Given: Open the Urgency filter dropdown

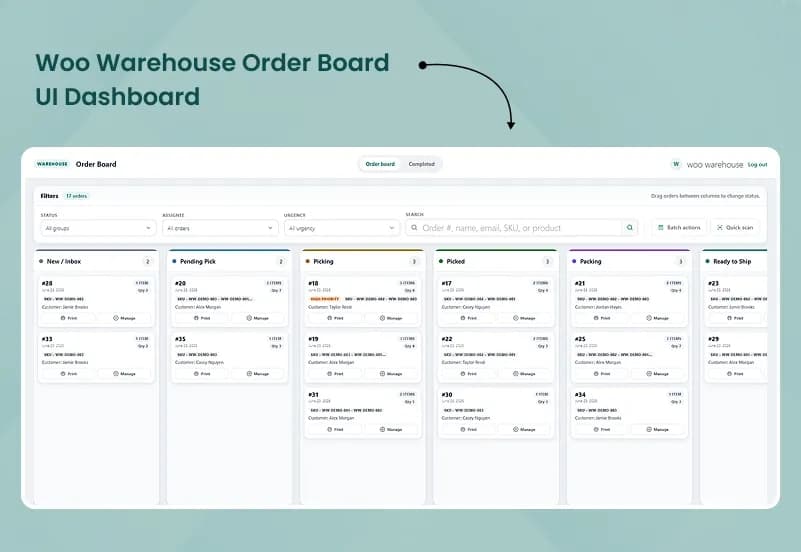Looking at the screenshot, I should coord(341,228).
